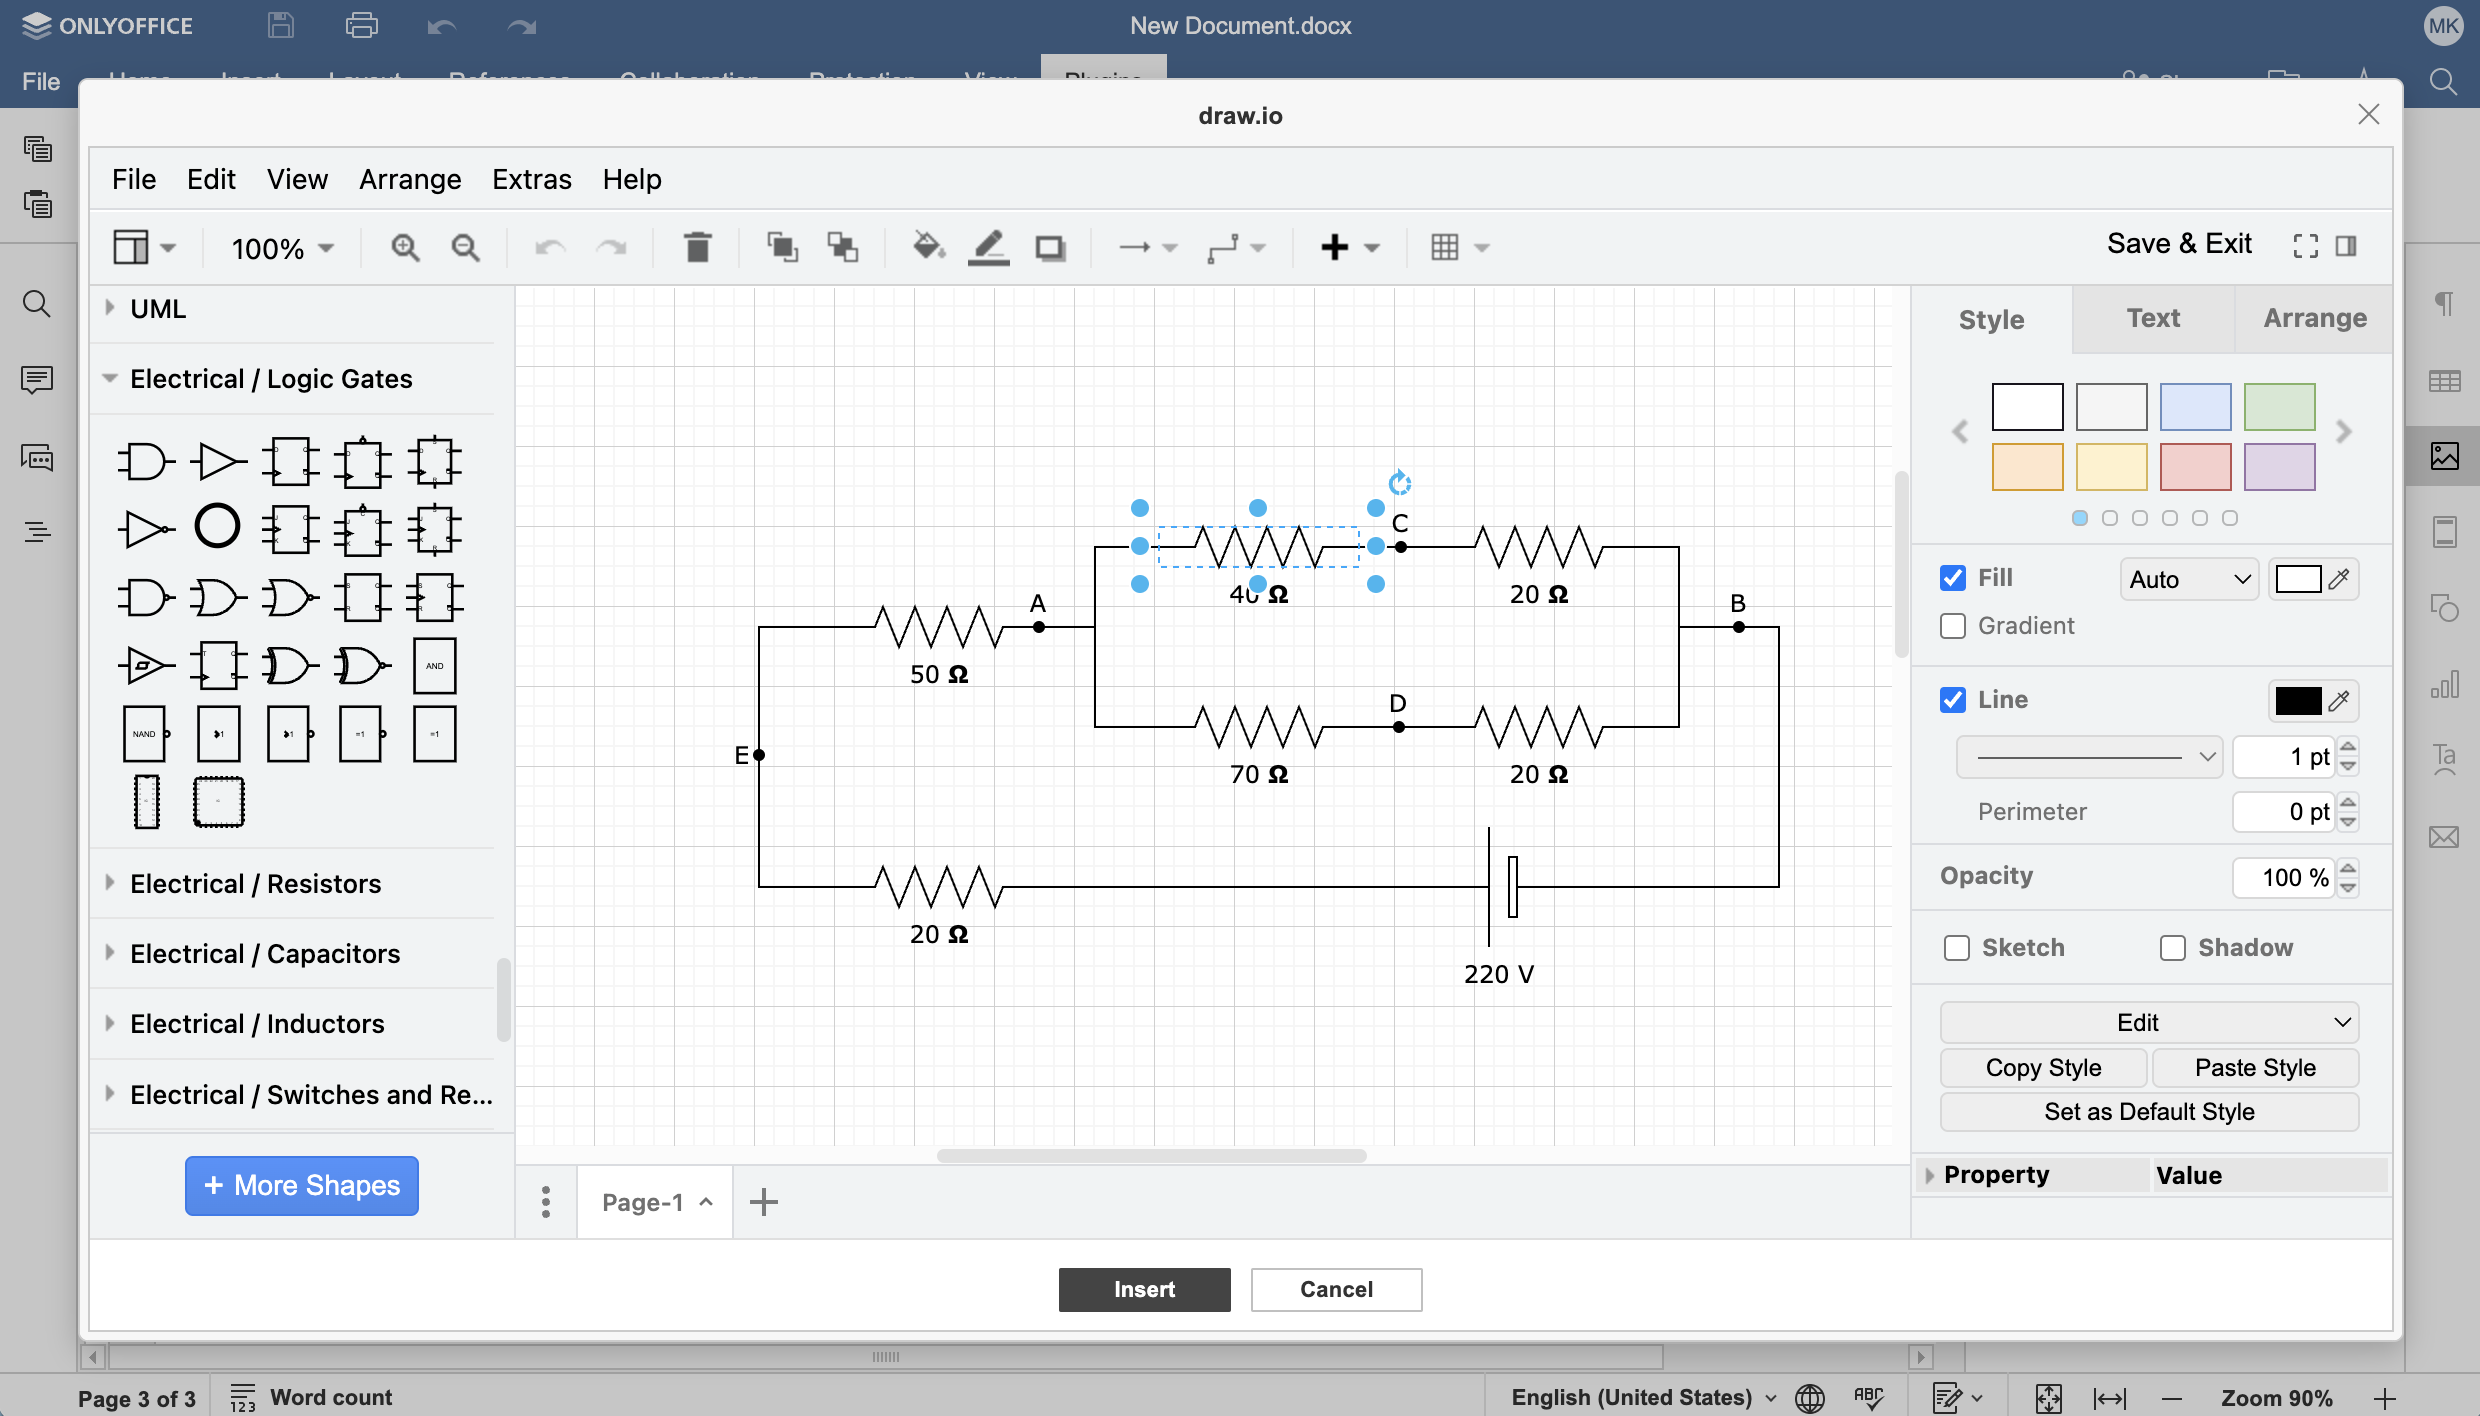Click the To Front icon
This screenshot has height=1416, width=2480.
[x=781, y=247]
